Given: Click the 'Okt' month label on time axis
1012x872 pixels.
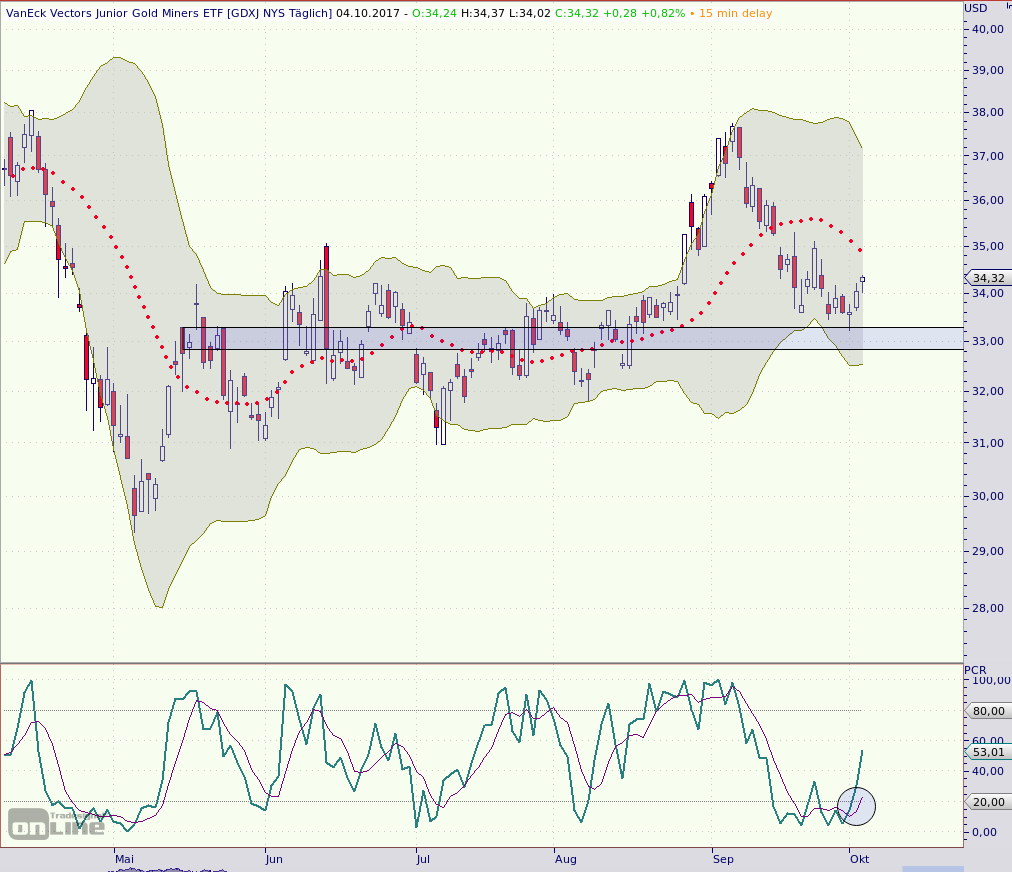Looking at the screenshot, I should pos(859,859).
